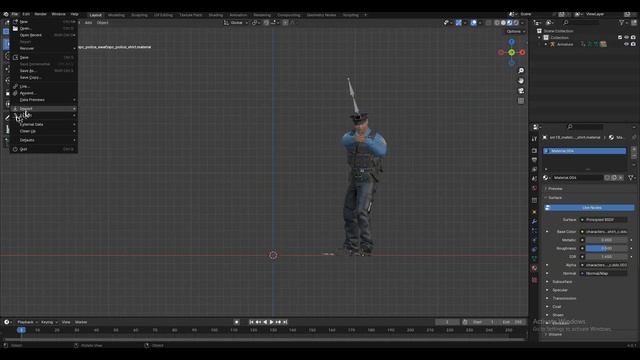
Task: Expand the Clean Up submenu
Action: coord(43,131)
